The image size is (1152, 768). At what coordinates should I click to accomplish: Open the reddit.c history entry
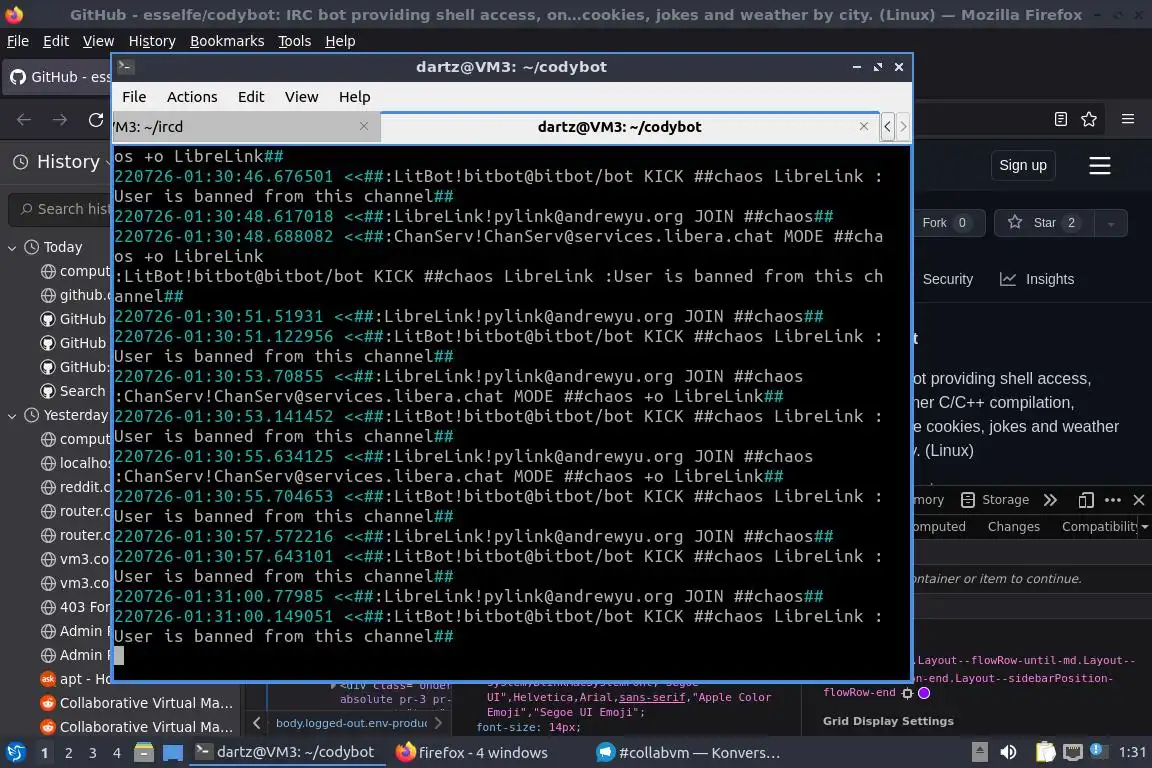pyautogui.click(x=75, y=487)
